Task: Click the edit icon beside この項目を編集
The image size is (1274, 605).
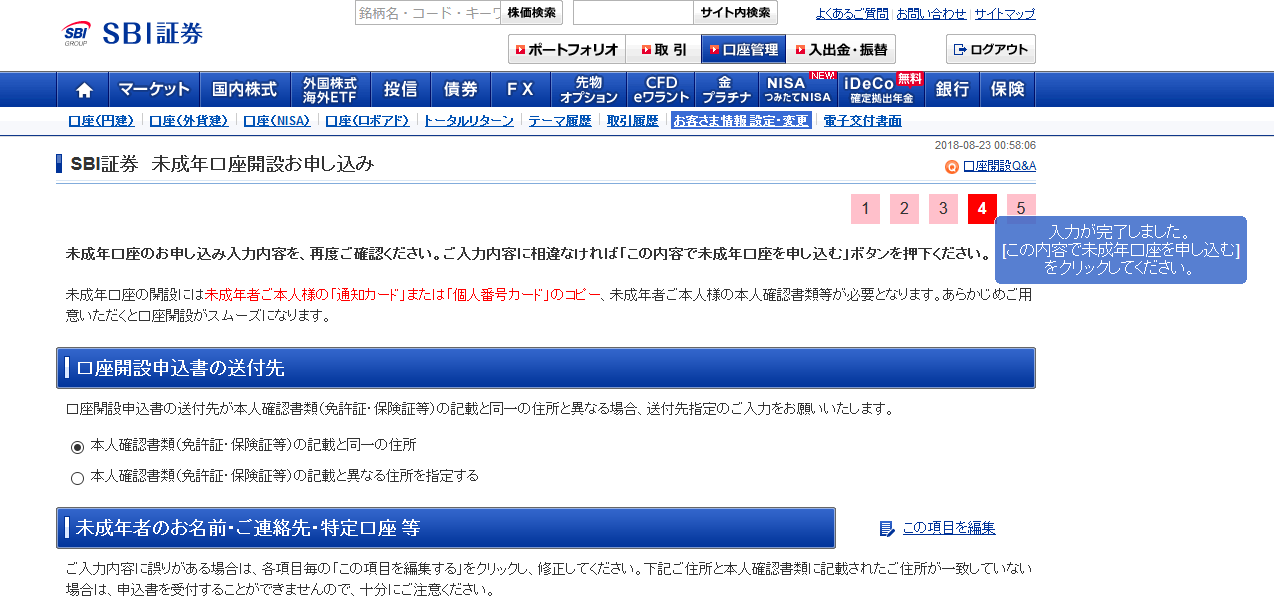Action: pos(886,528)
